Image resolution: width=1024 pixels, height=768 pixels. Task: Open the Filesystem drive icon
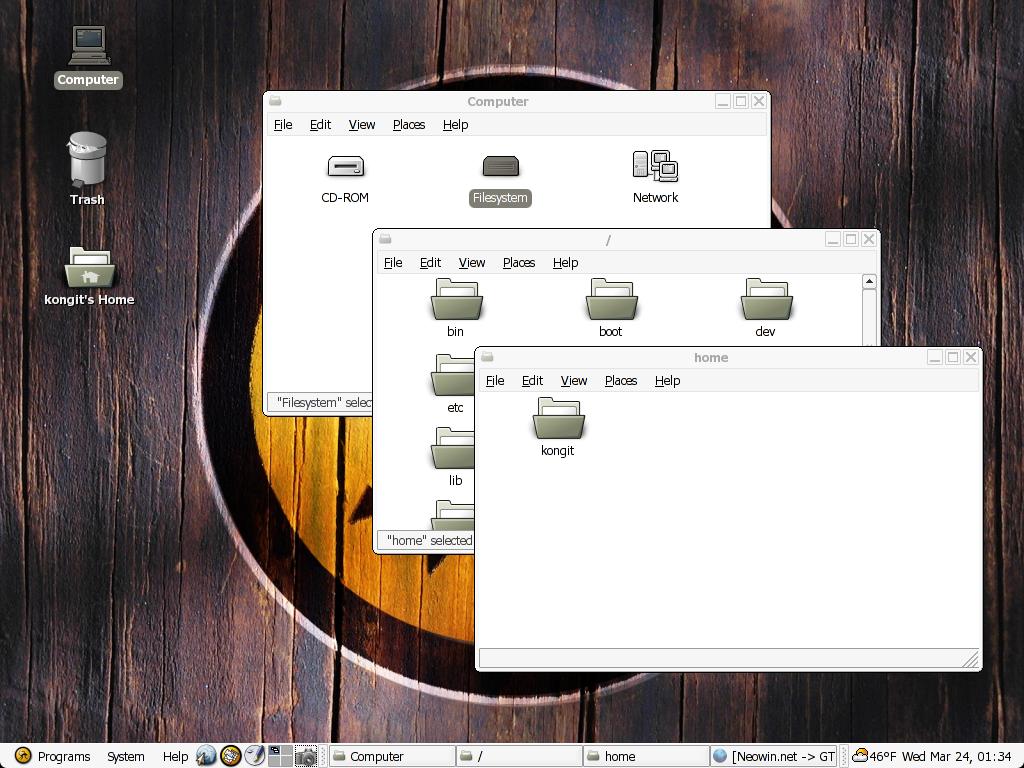(x=500, y=167)
